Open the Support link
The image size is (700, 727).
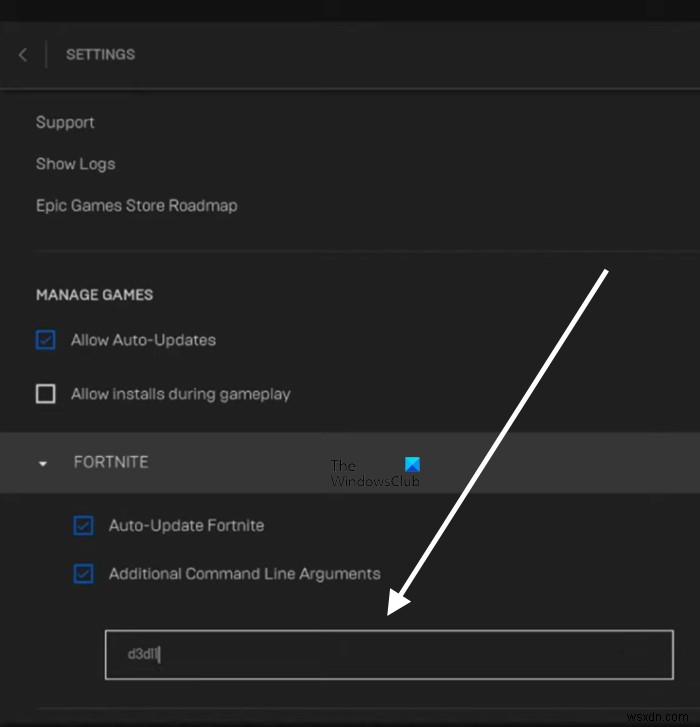click(x=65, y=122)
